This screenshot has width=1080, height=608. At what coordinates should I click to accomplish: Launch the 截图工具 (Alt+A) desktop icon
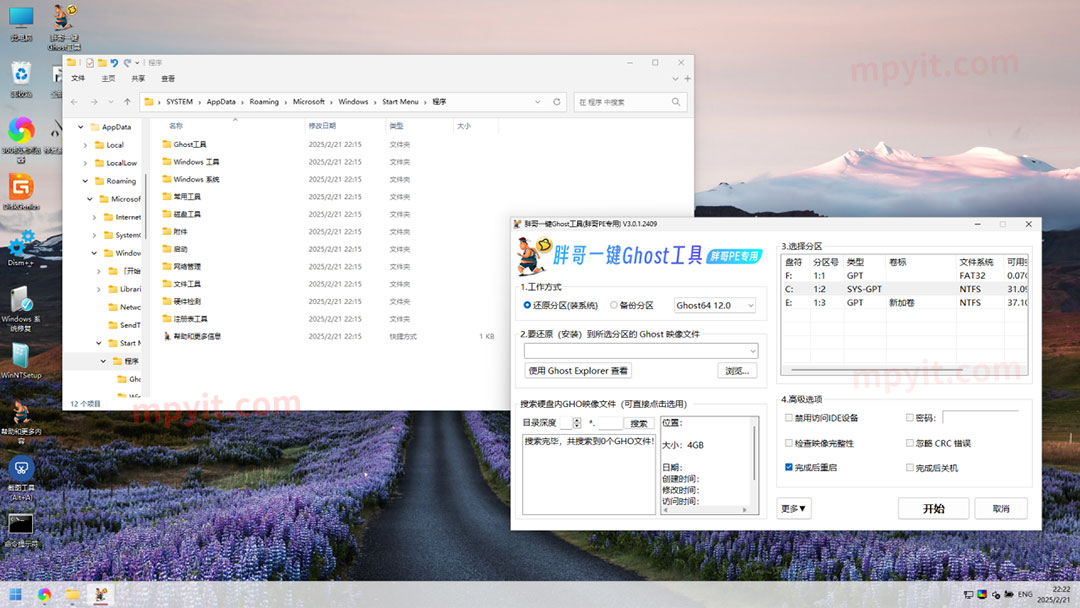coord(21,478)
